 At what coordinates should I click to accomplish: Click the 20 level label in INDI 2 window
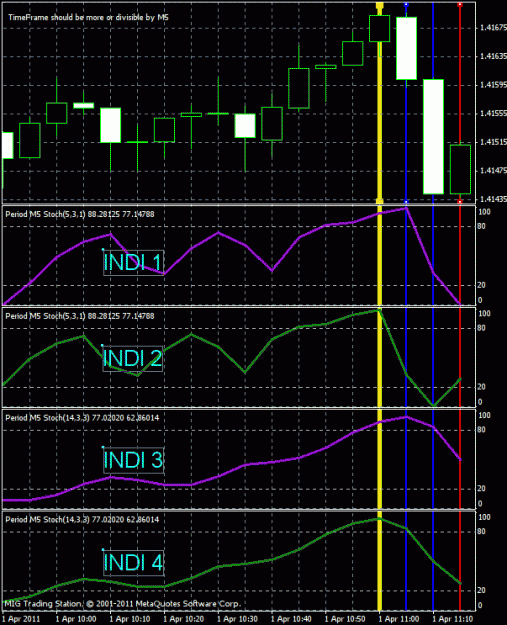(x=481, y=387)
